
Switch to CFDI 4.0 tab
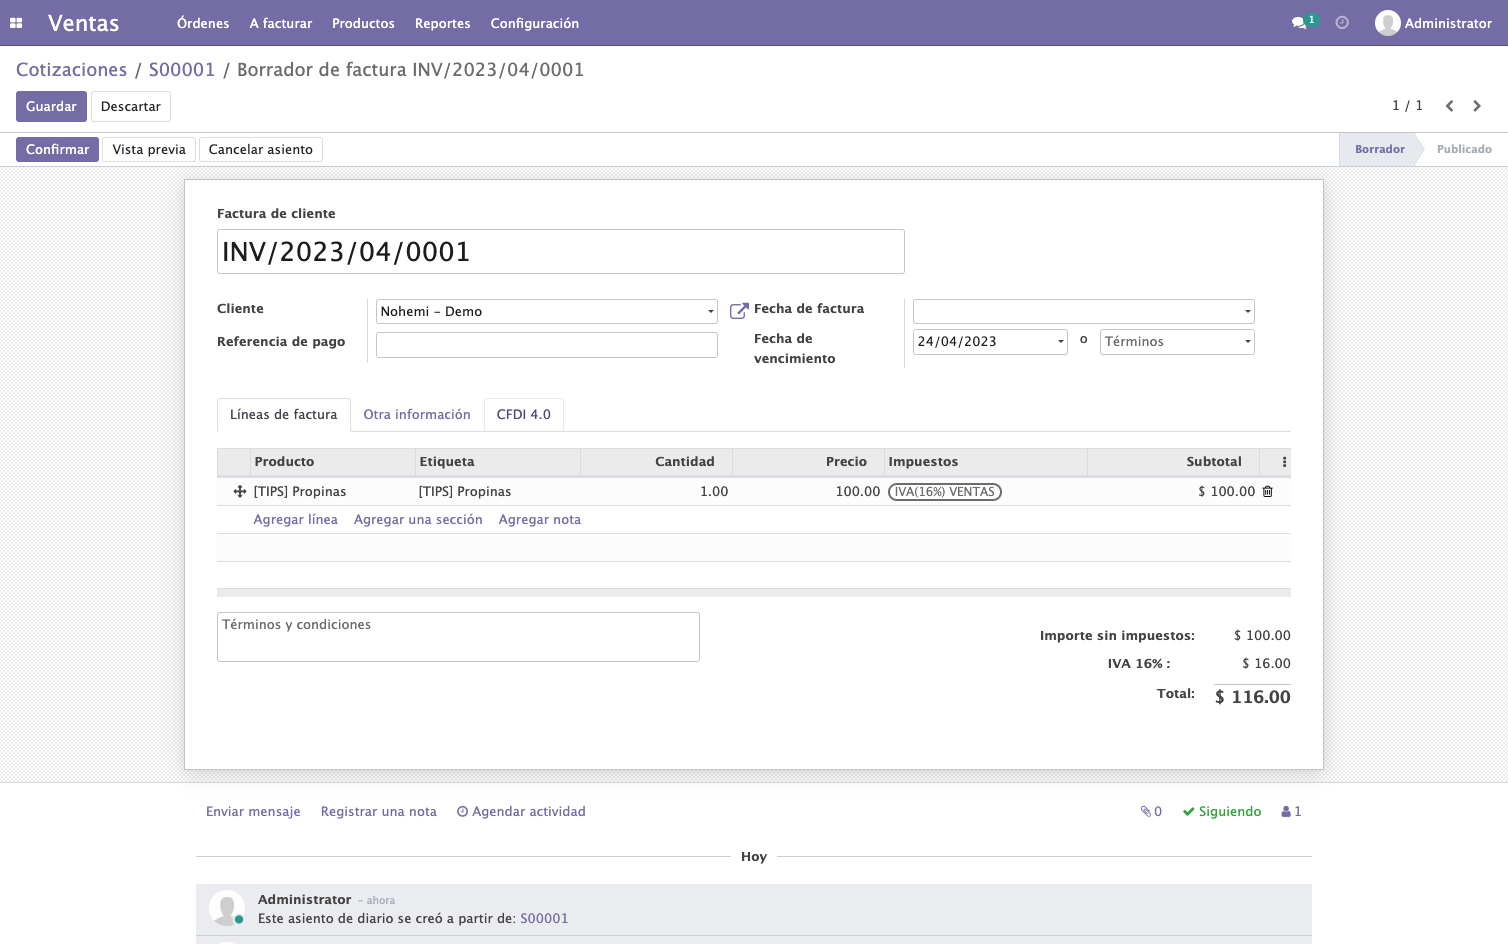point(524,415)
